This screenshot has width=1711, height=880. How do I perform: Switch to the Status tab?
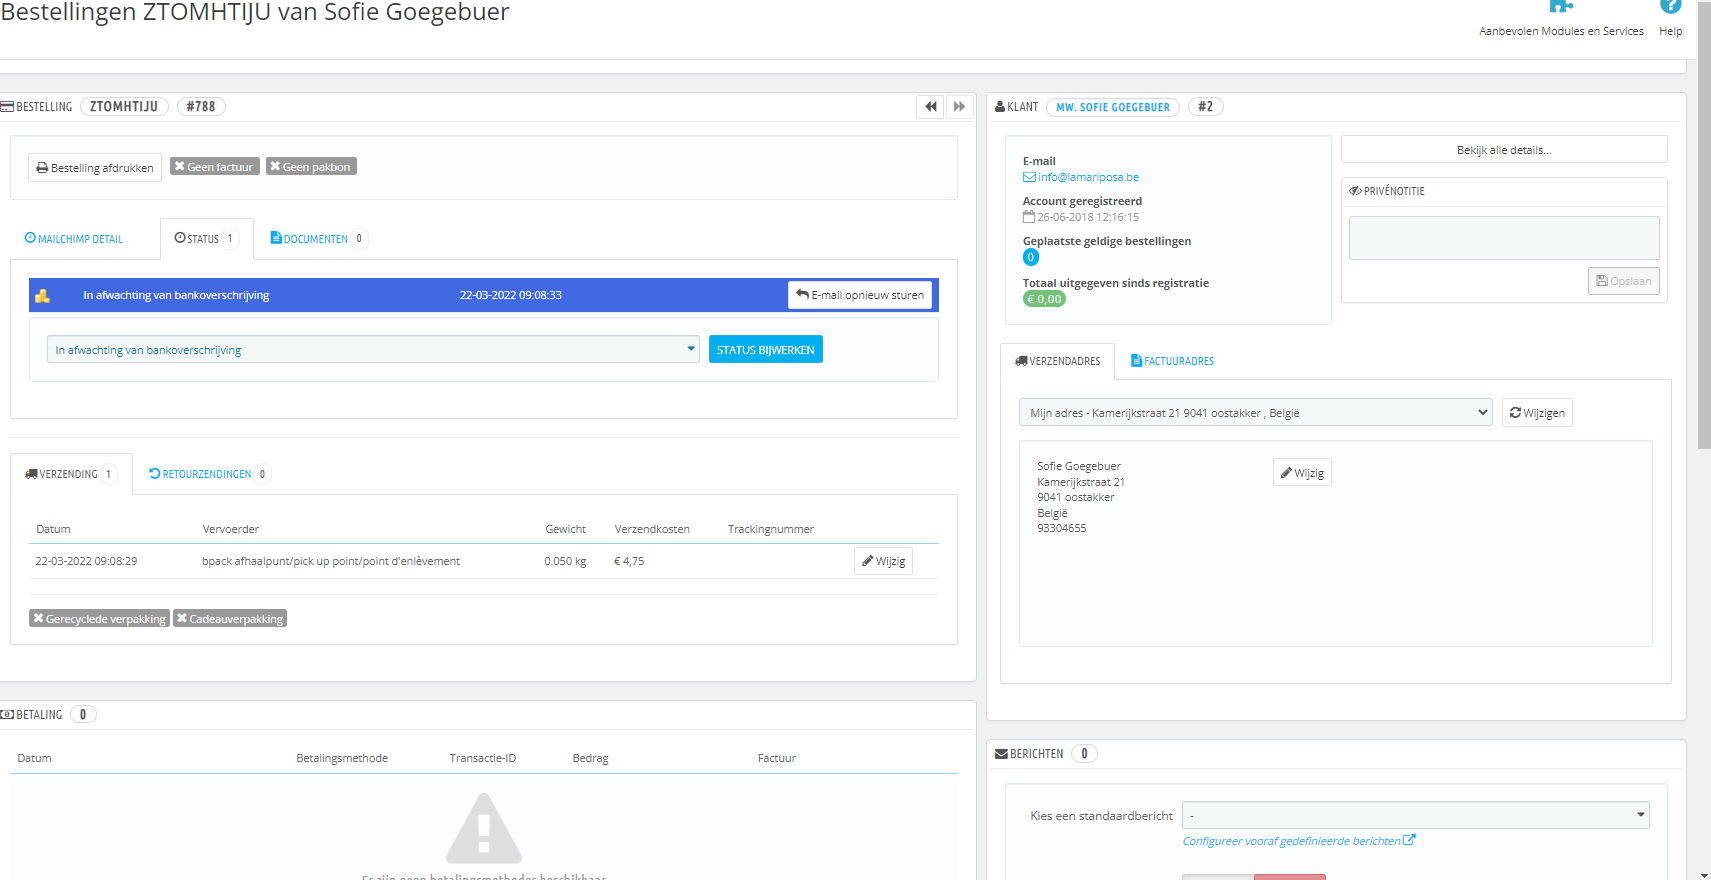tap(206, 239)
